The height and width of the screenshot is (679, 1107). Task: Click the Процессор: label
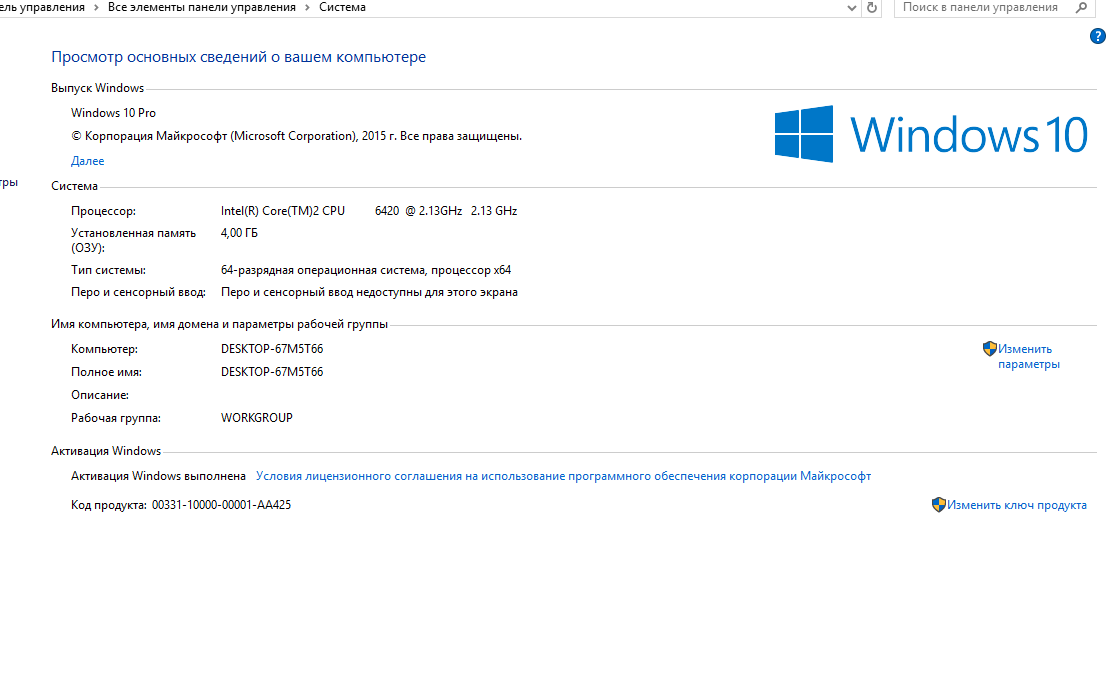(x=103, y=211)
